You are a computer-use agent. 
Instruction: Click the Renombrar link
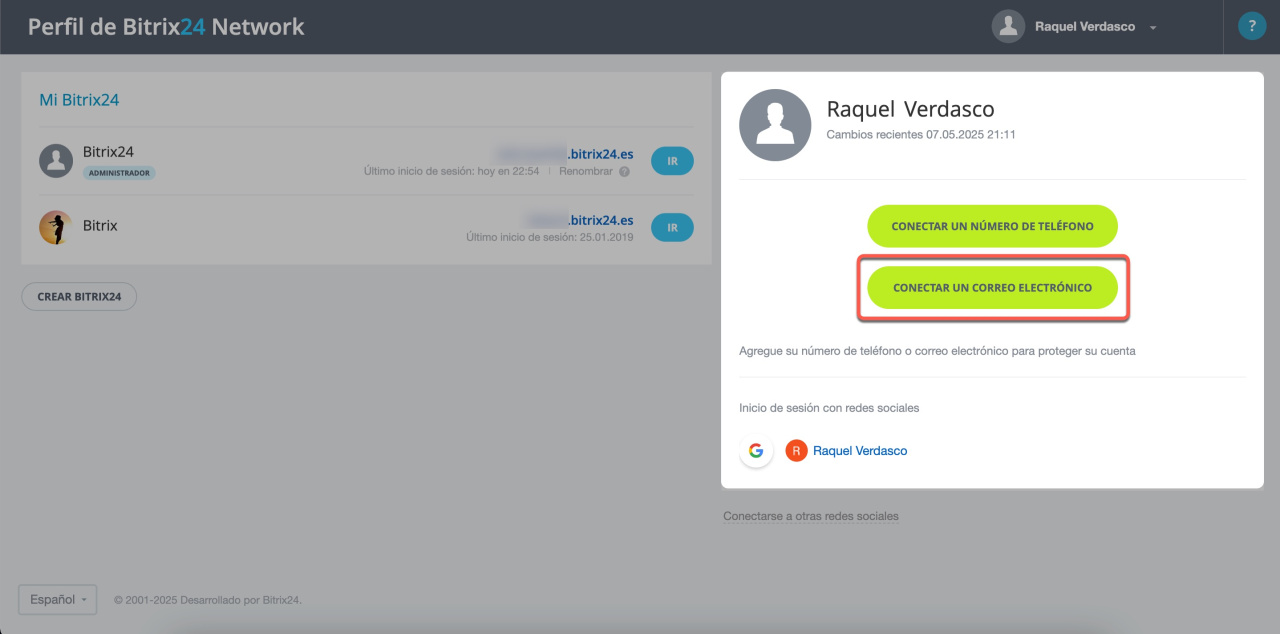point(587,172)
